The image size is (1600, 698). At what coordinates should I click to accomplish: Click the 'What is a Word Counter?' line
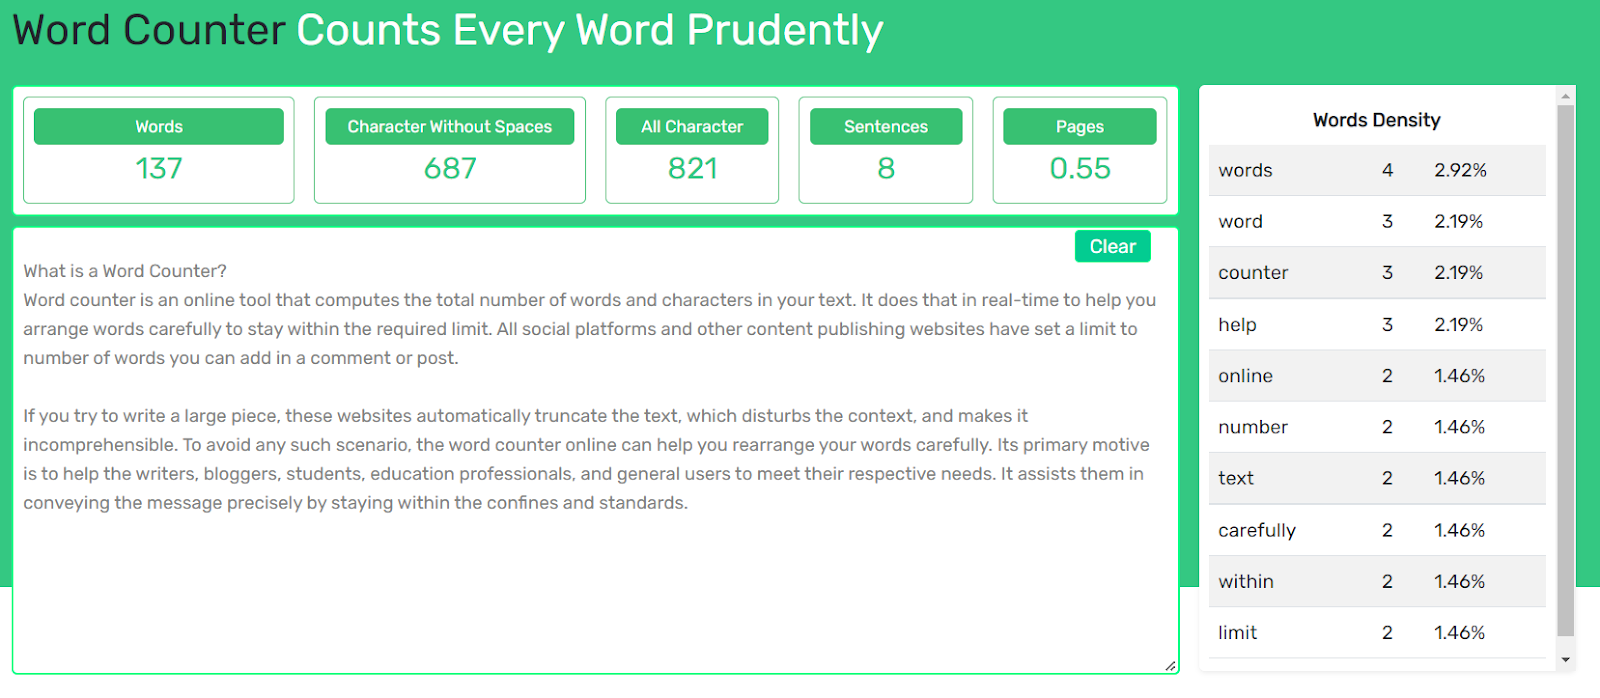[x=125, y=271]
